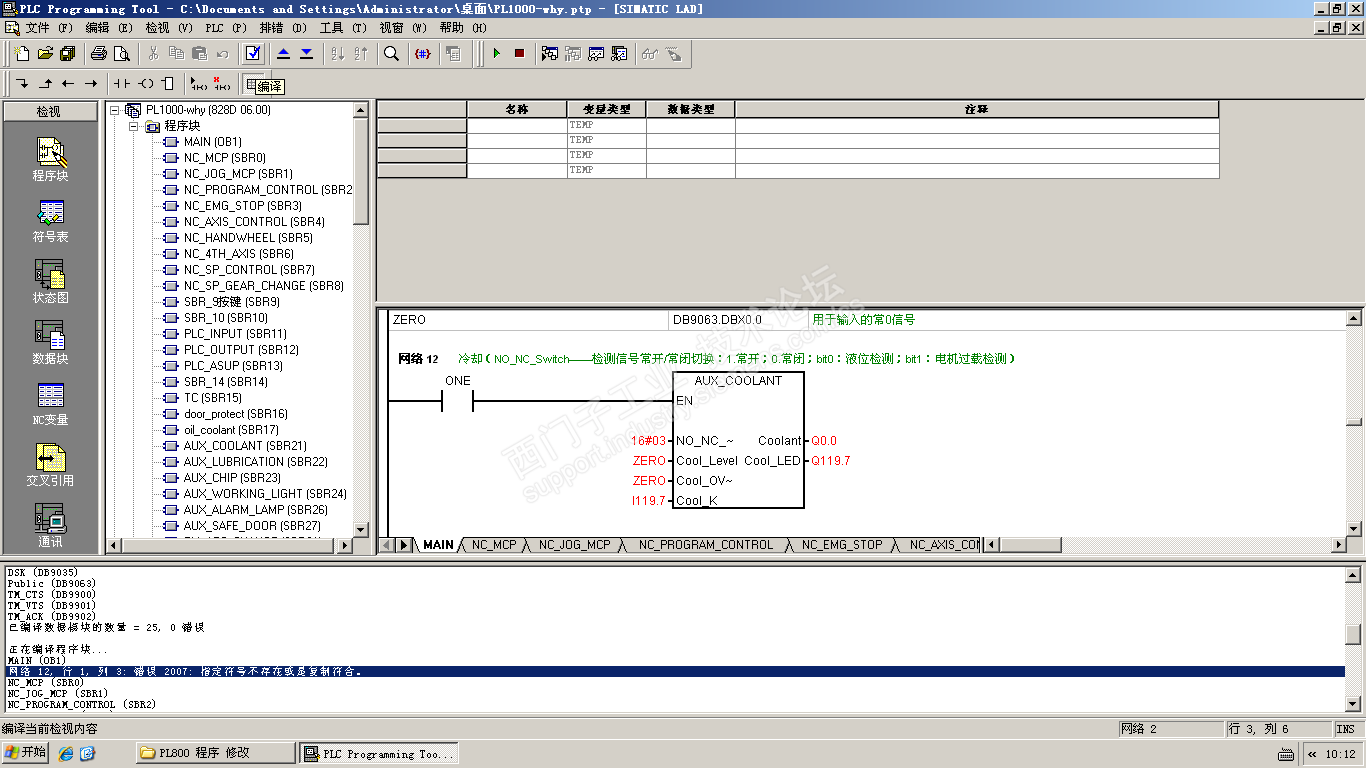Open the 状态图 status chart view

(50, 282)
